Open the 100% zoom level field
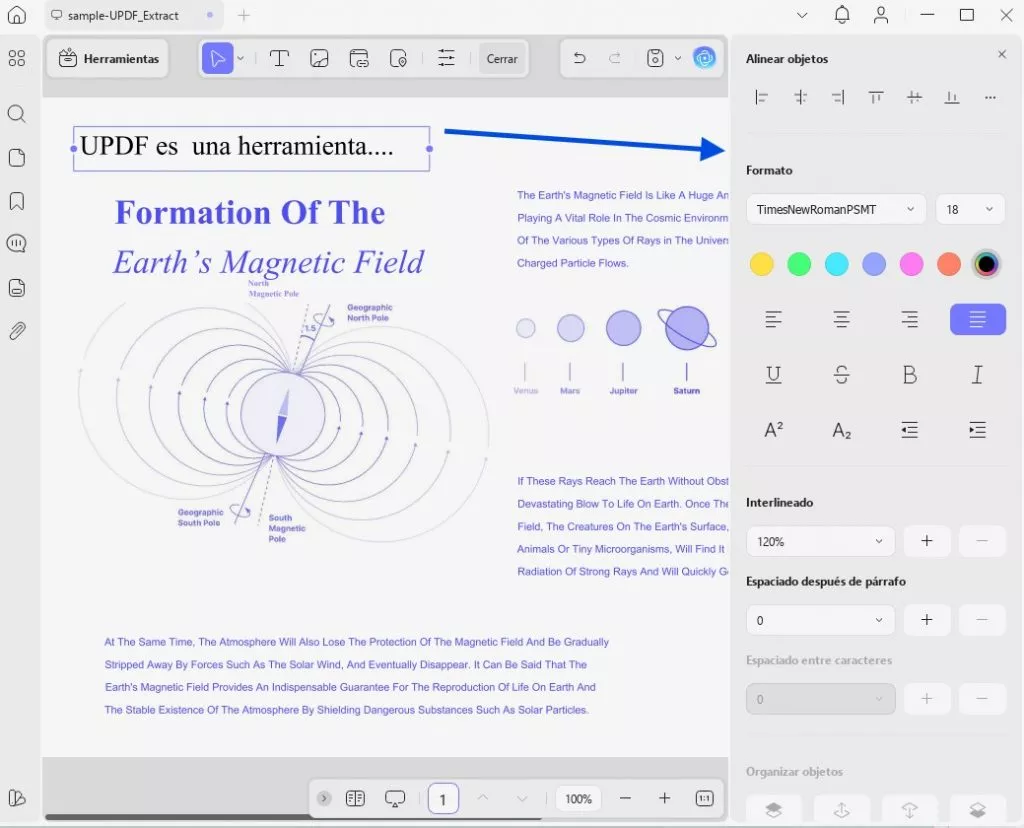The image size is (1024, 828). click(579, 799)
